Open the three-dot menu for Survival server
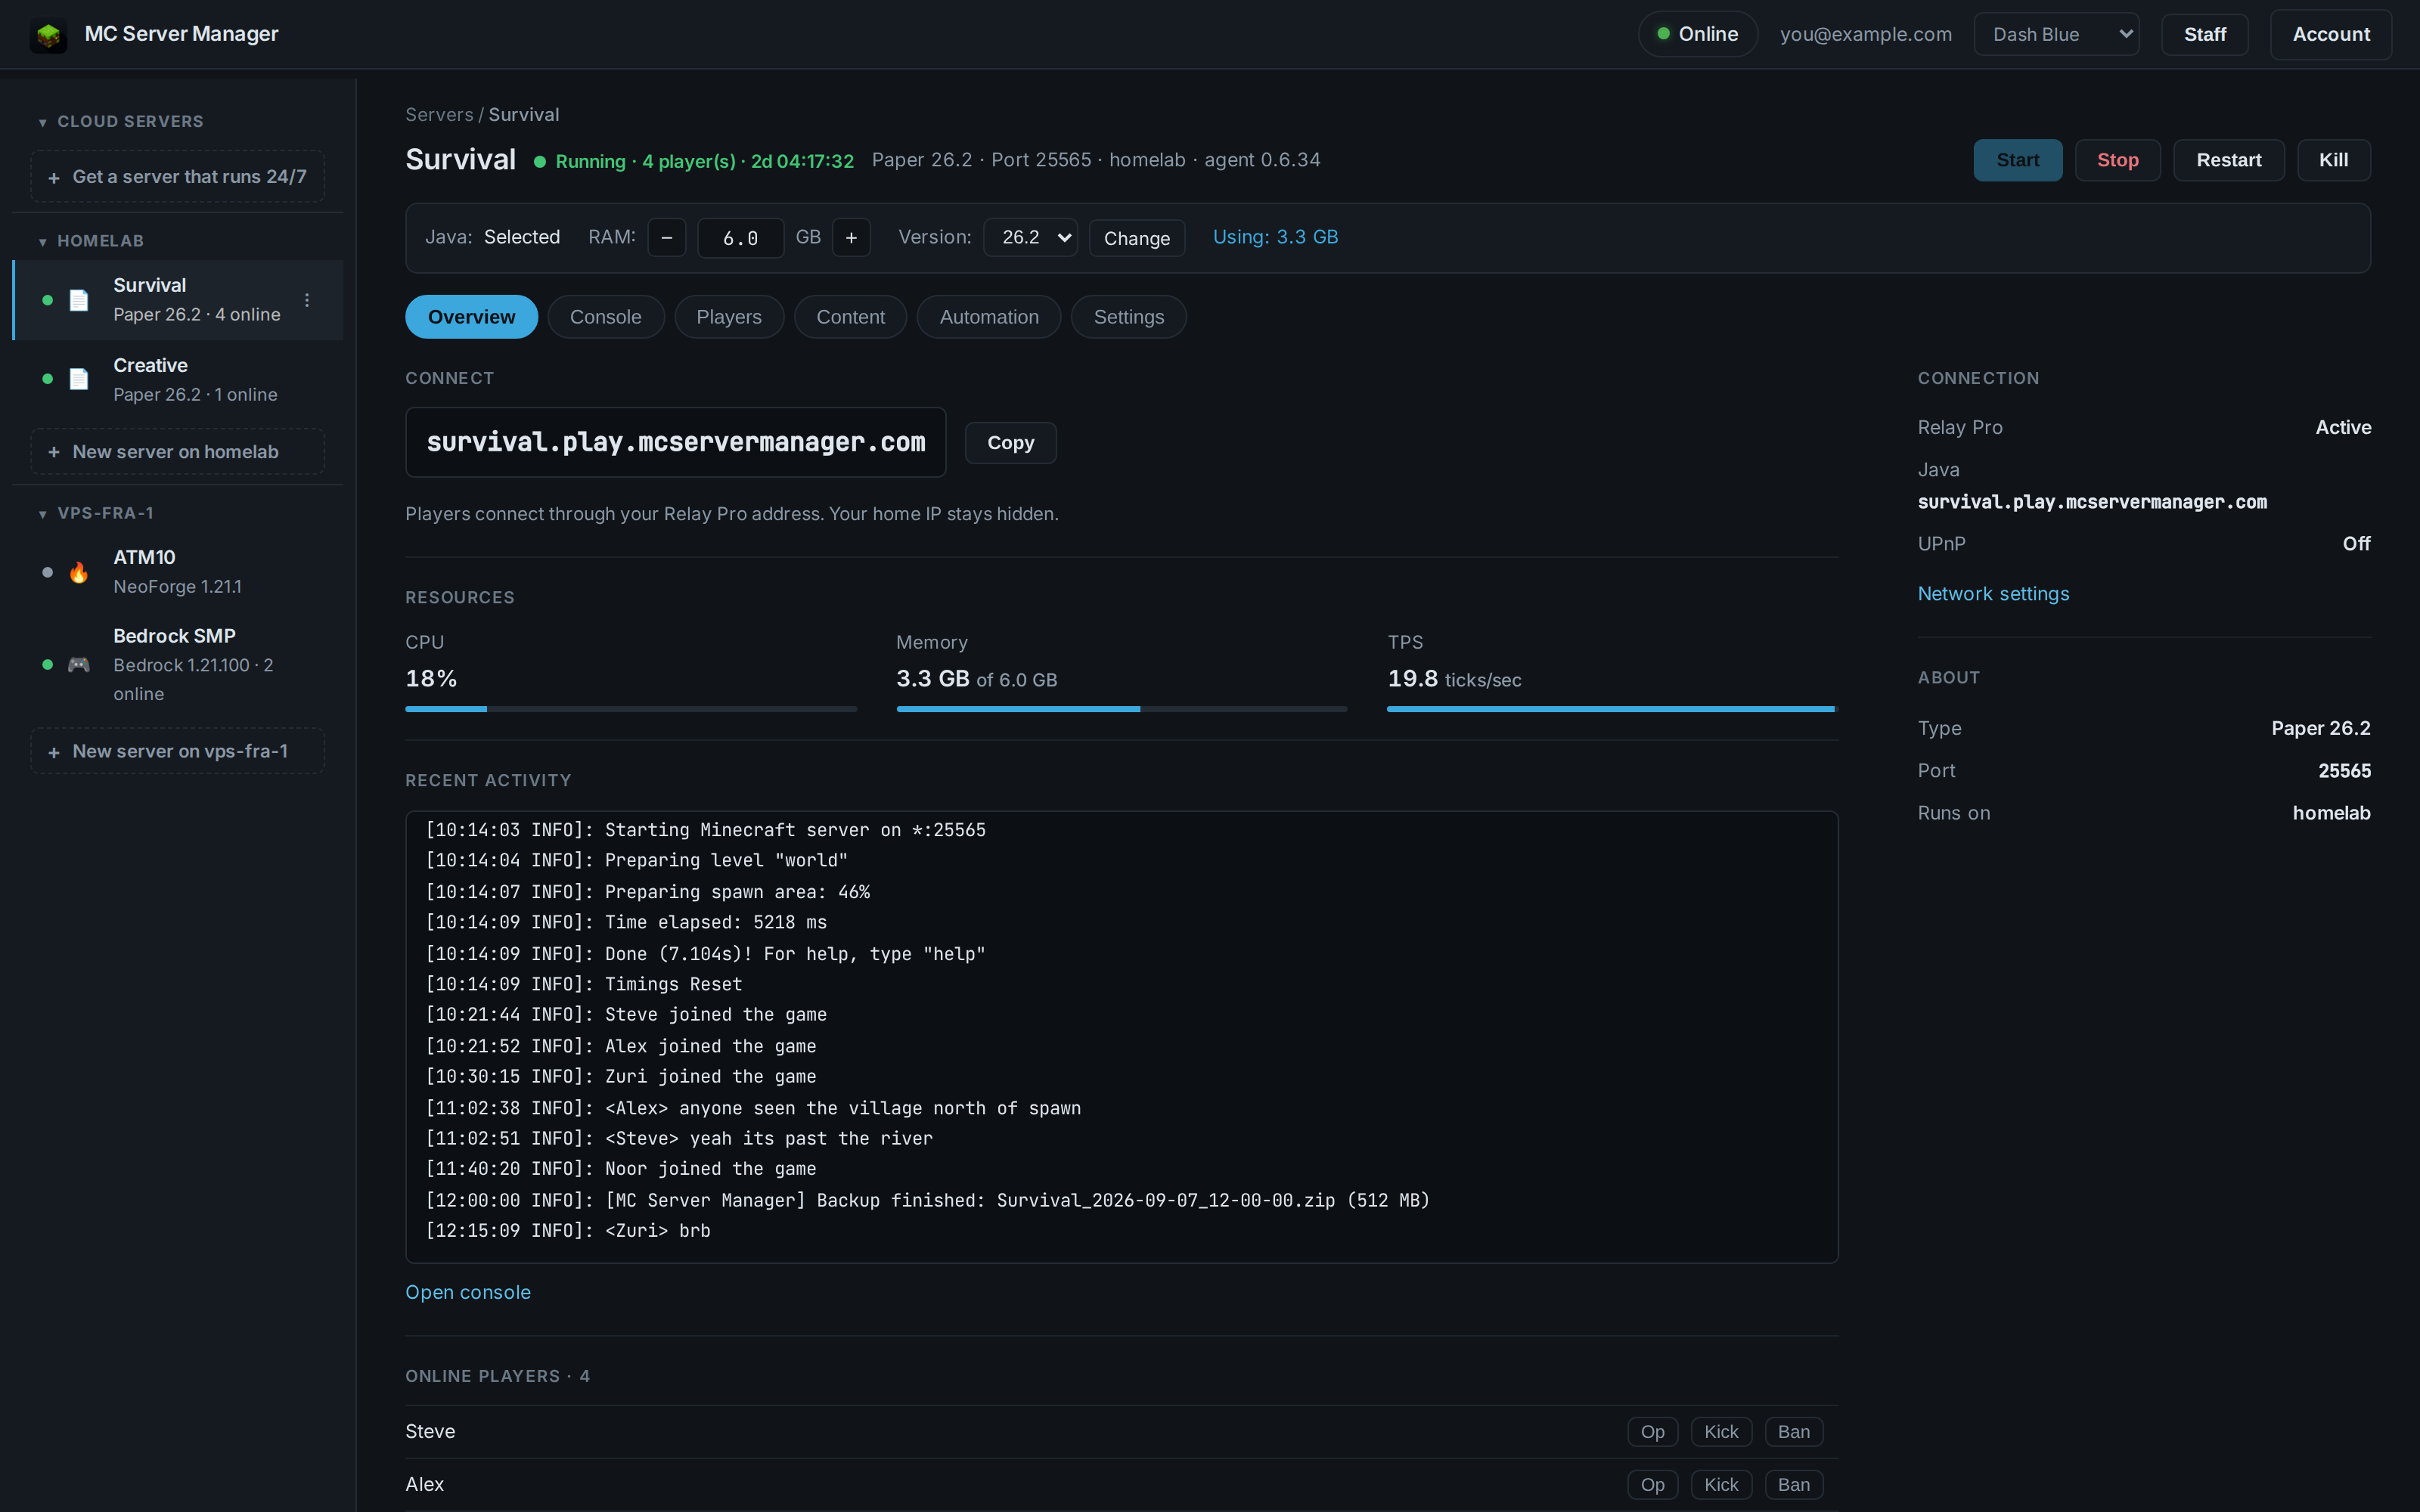Image resolution: width=2420 pixels, height=1512 pixels. [x=307, y=300]
